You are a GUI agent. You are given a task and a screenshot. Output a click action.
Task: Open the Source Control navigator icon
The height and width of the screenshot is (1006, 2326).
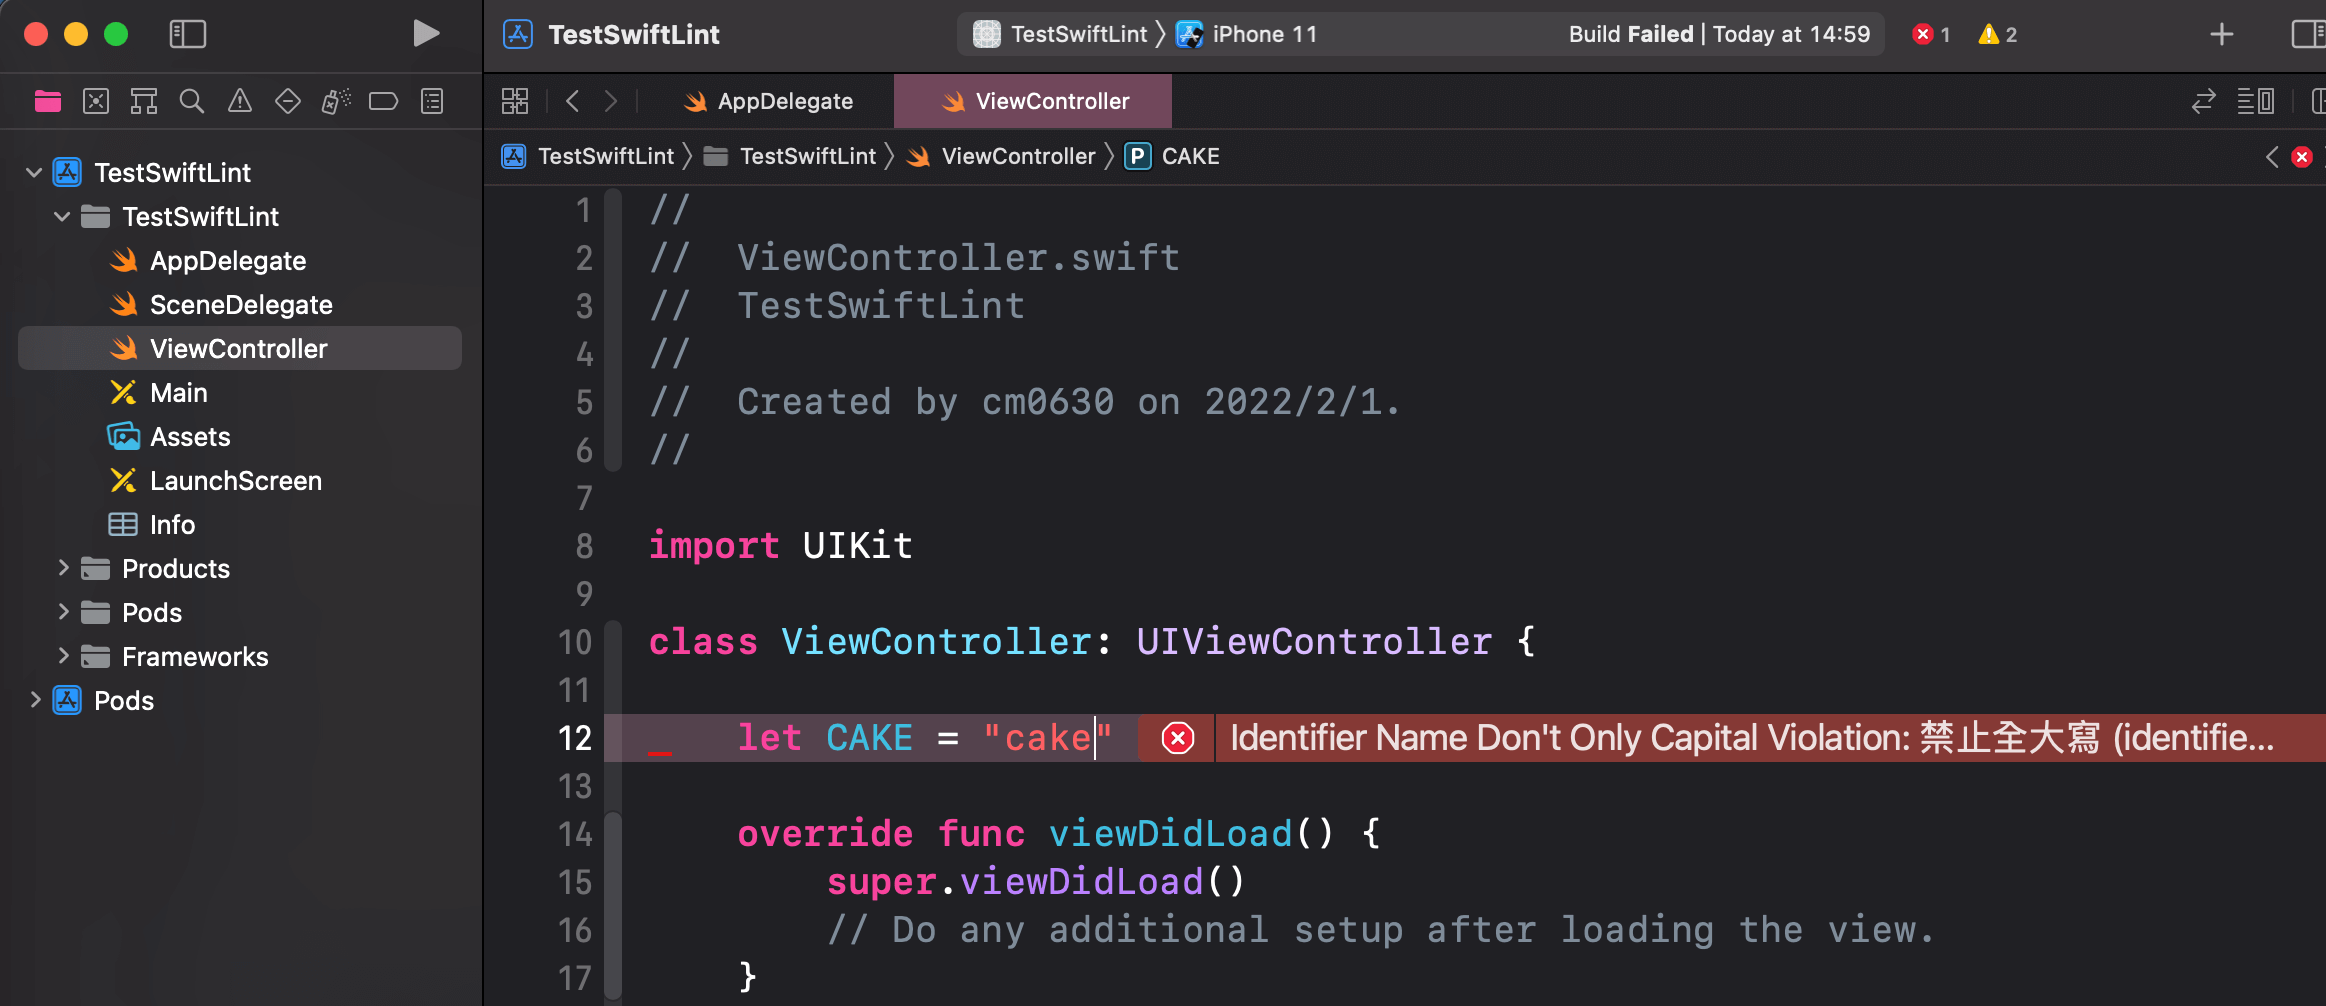(x=96, y=101)
